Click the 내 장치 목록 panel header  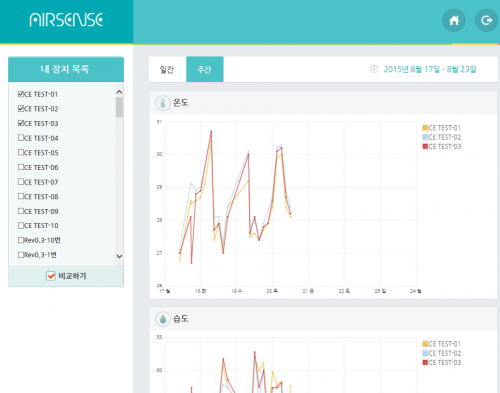[x=66, y=69]
